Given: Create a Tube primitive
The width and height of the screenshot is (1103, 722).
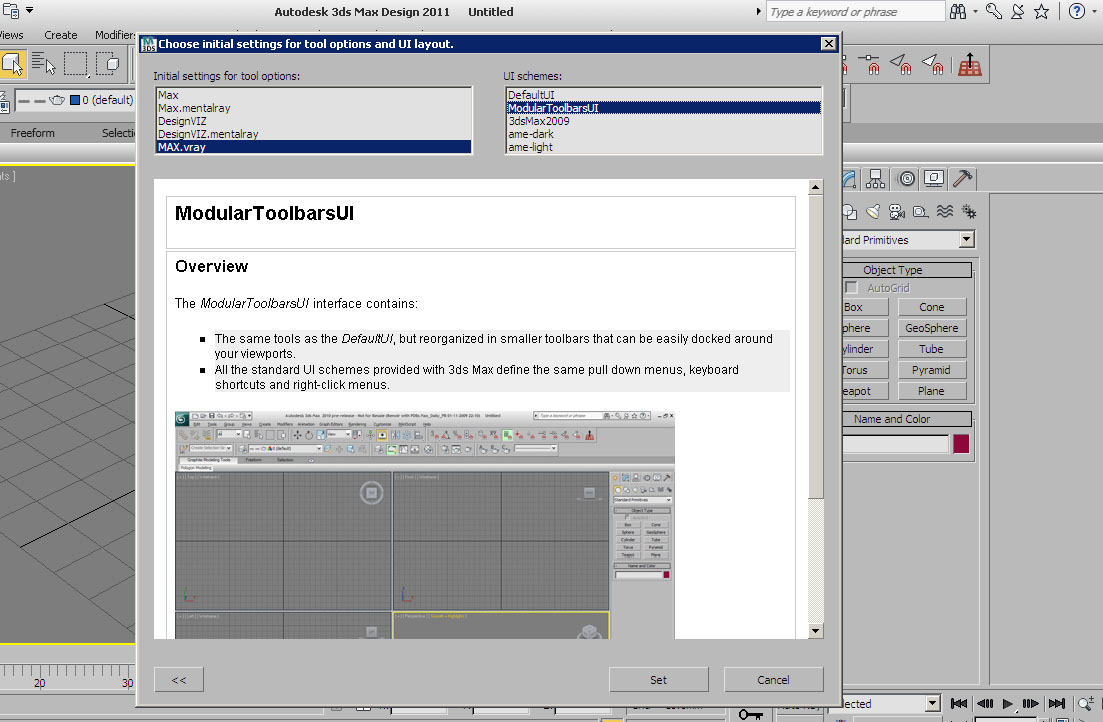Looking at the screenshot, I should (931, 349).
